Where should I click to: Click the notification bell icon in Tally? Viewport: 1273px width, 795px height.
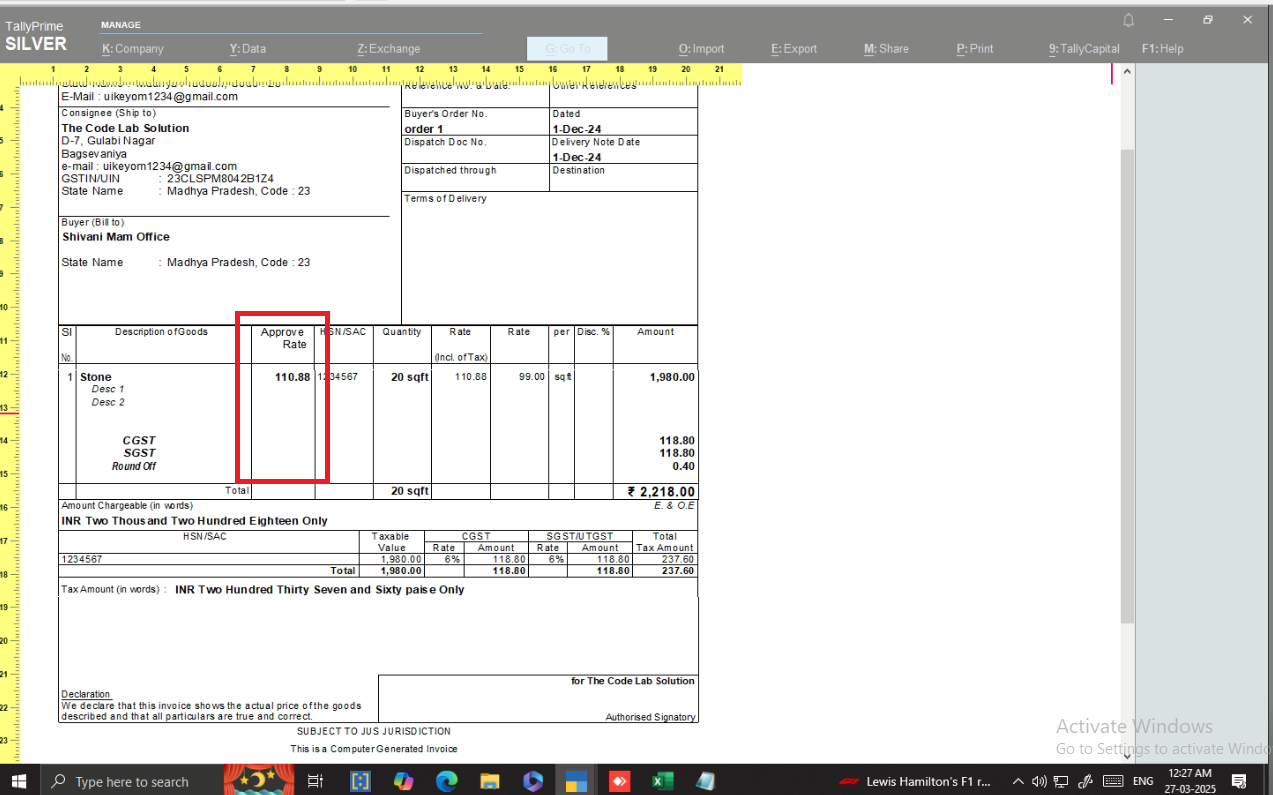pos(1129,20)
